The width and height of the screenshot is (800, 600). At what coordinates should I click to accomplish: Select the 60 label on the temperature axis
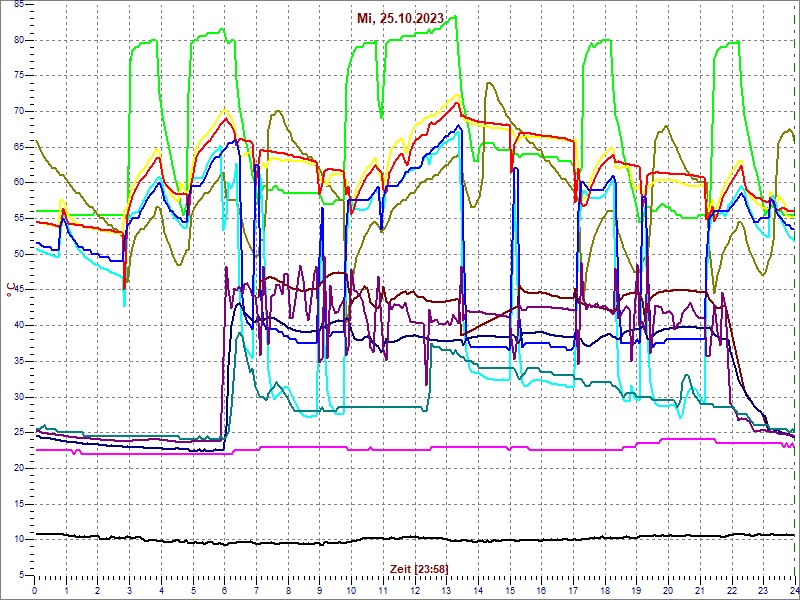point(19,183)
